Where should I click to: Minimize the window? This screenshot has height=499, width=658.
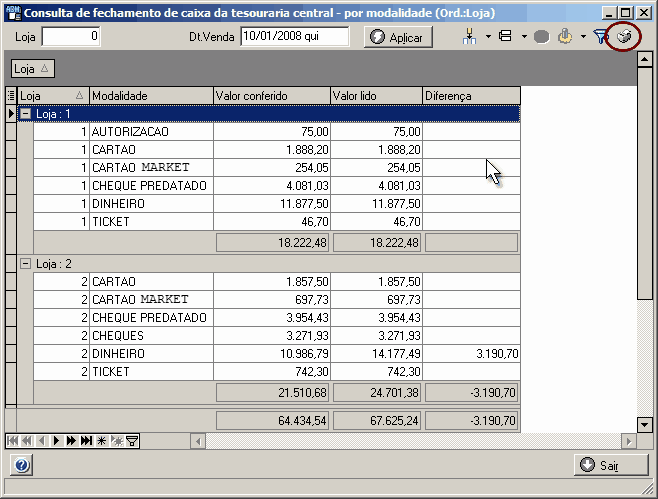(610, 13)
